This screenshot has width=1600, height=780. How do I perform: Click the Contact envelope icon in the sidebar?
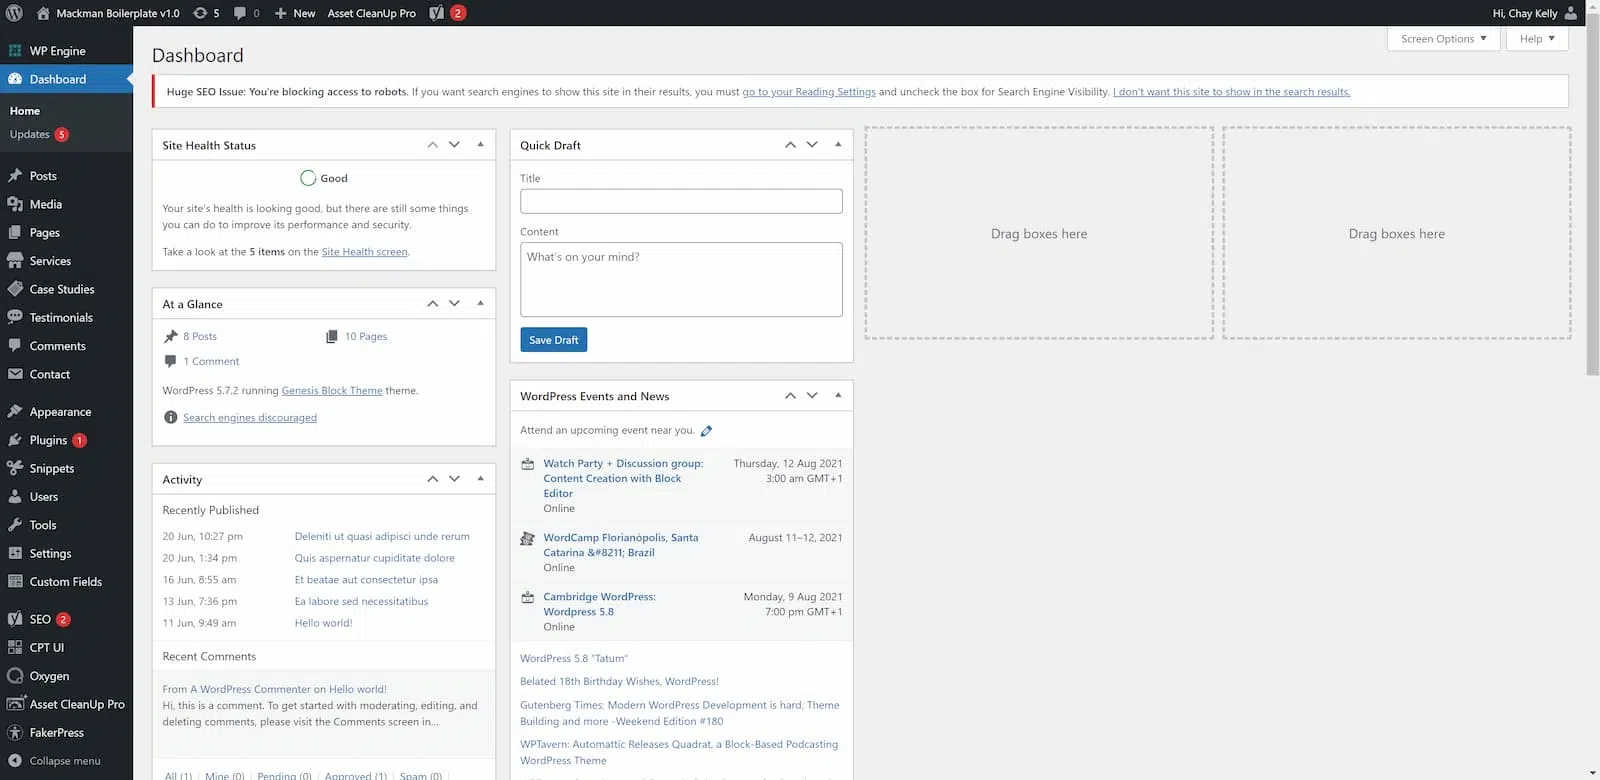15,374
